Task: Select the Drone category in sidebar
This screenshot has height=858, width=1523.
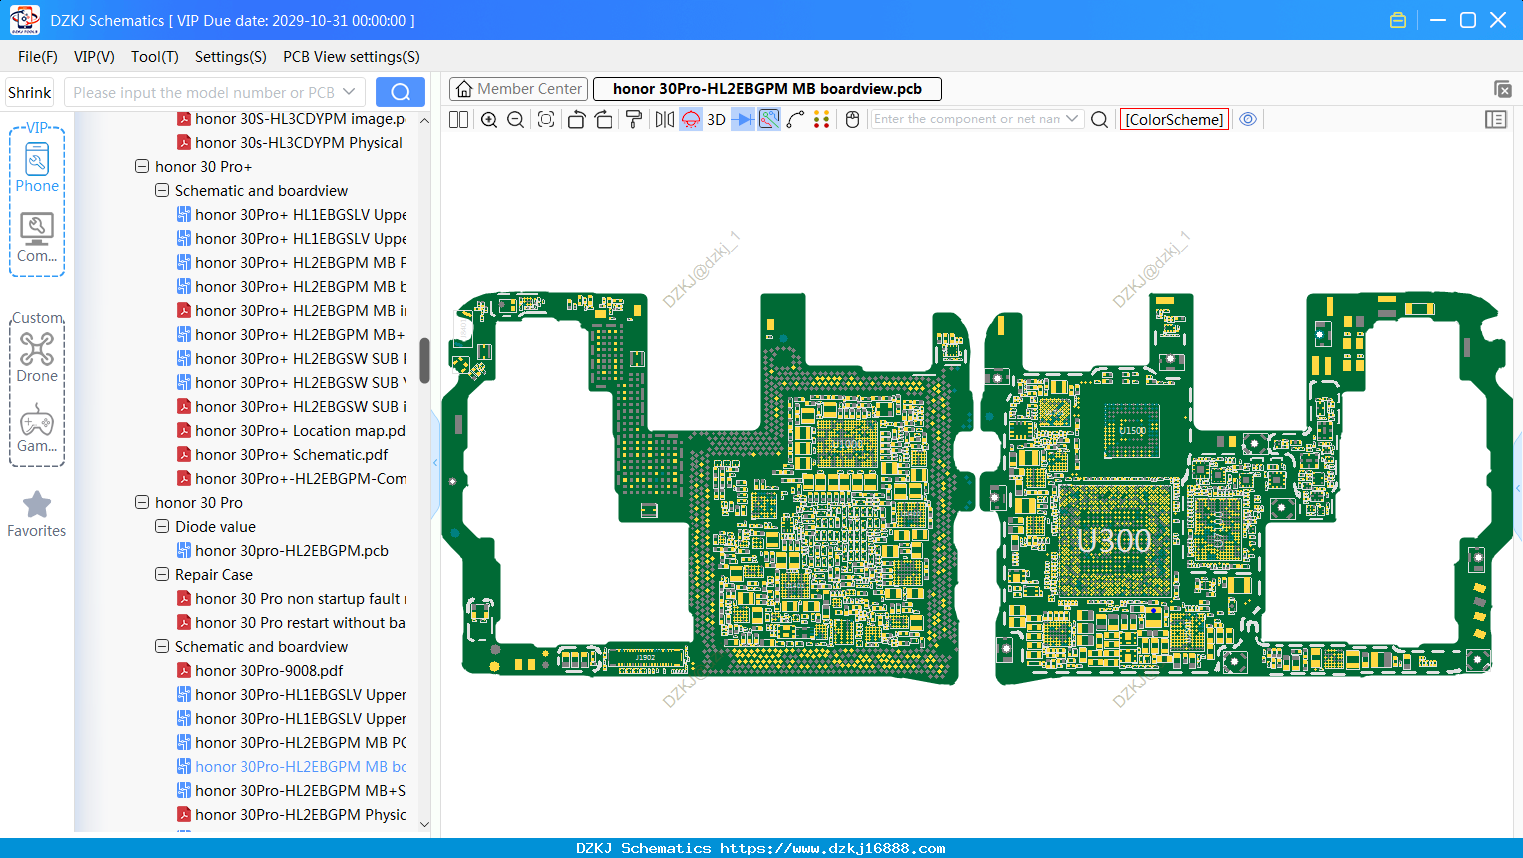Action: (37, 357)
